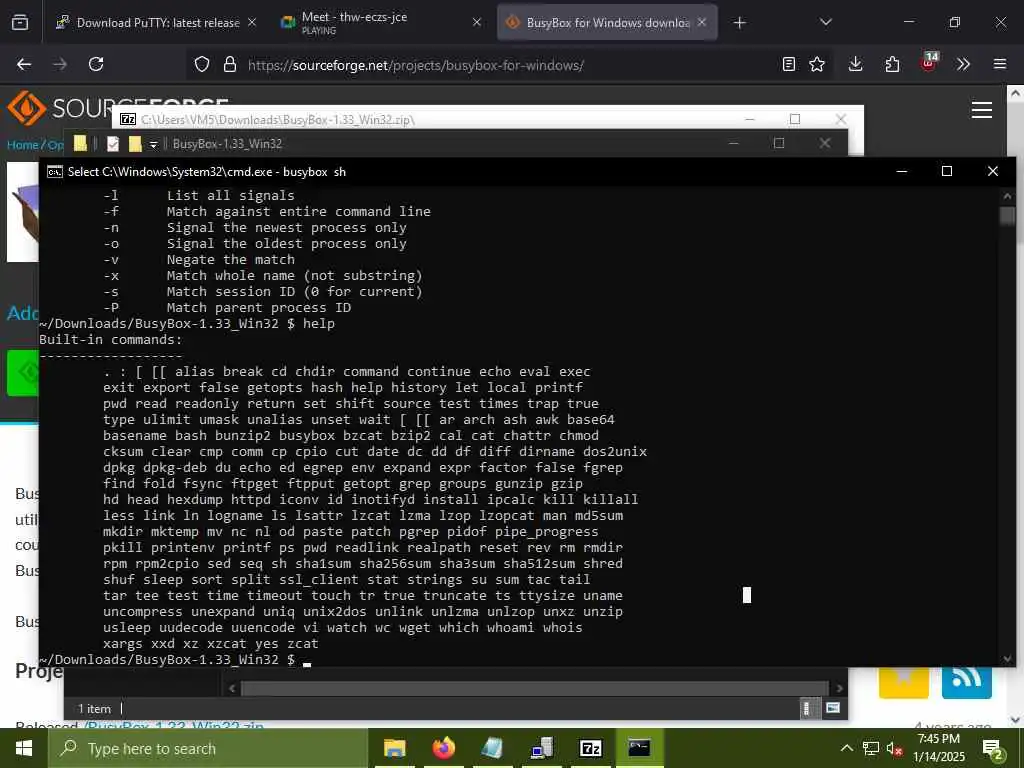This screenshot has height=768, width=1024.
Task: Click Explorer horizontal scroll left arrow
Action: [232, 688]
